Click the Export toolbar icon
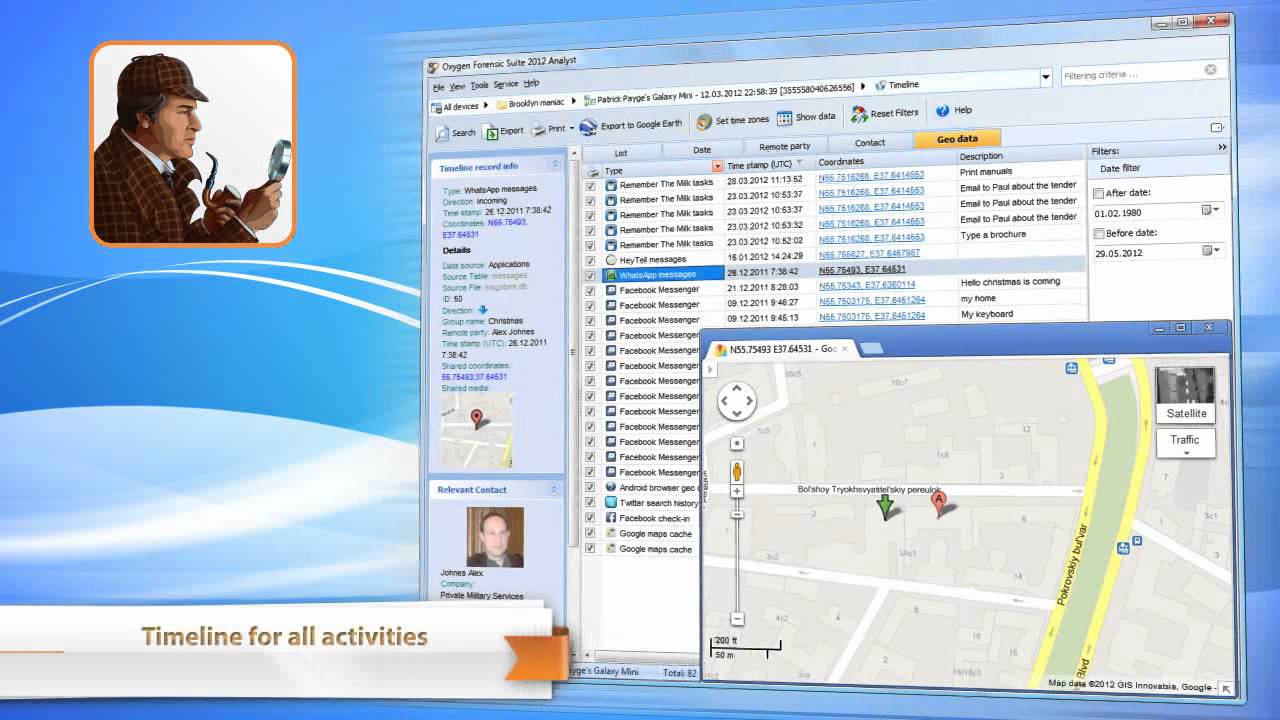Screen dimensions: 1280x720 491,132
